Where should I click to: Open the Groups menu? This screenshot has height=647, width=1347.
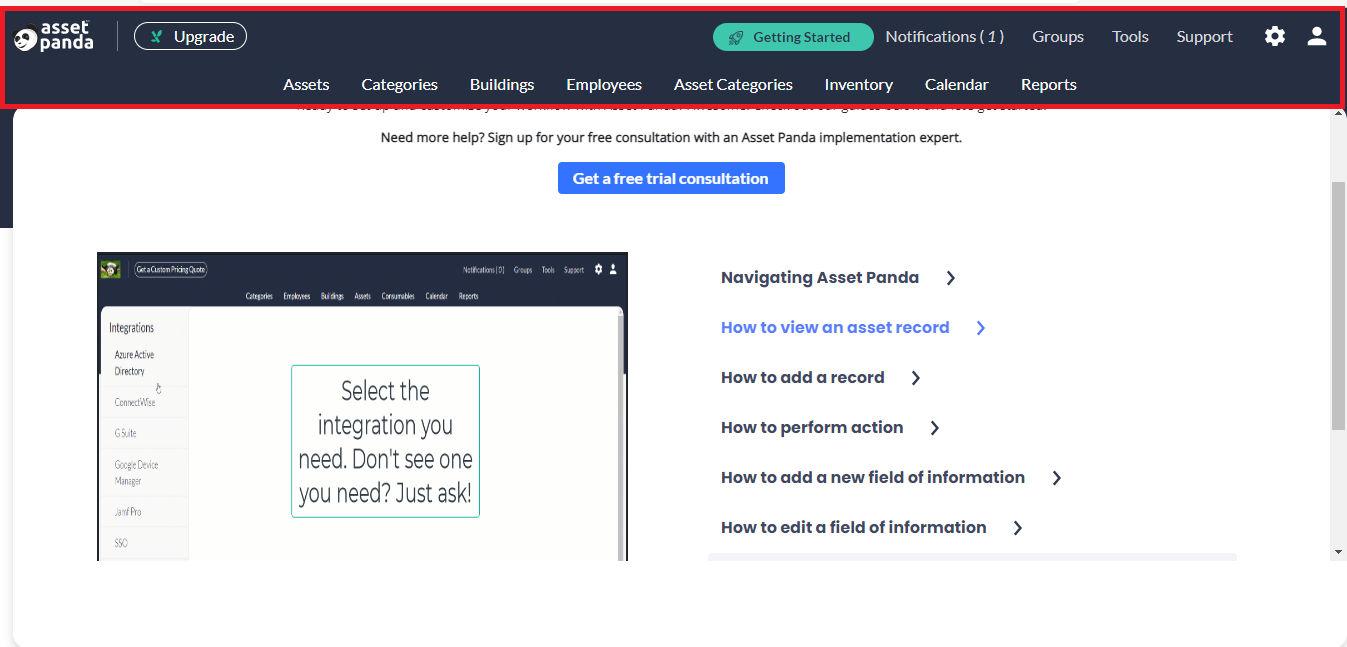[x=1058, y=37]
